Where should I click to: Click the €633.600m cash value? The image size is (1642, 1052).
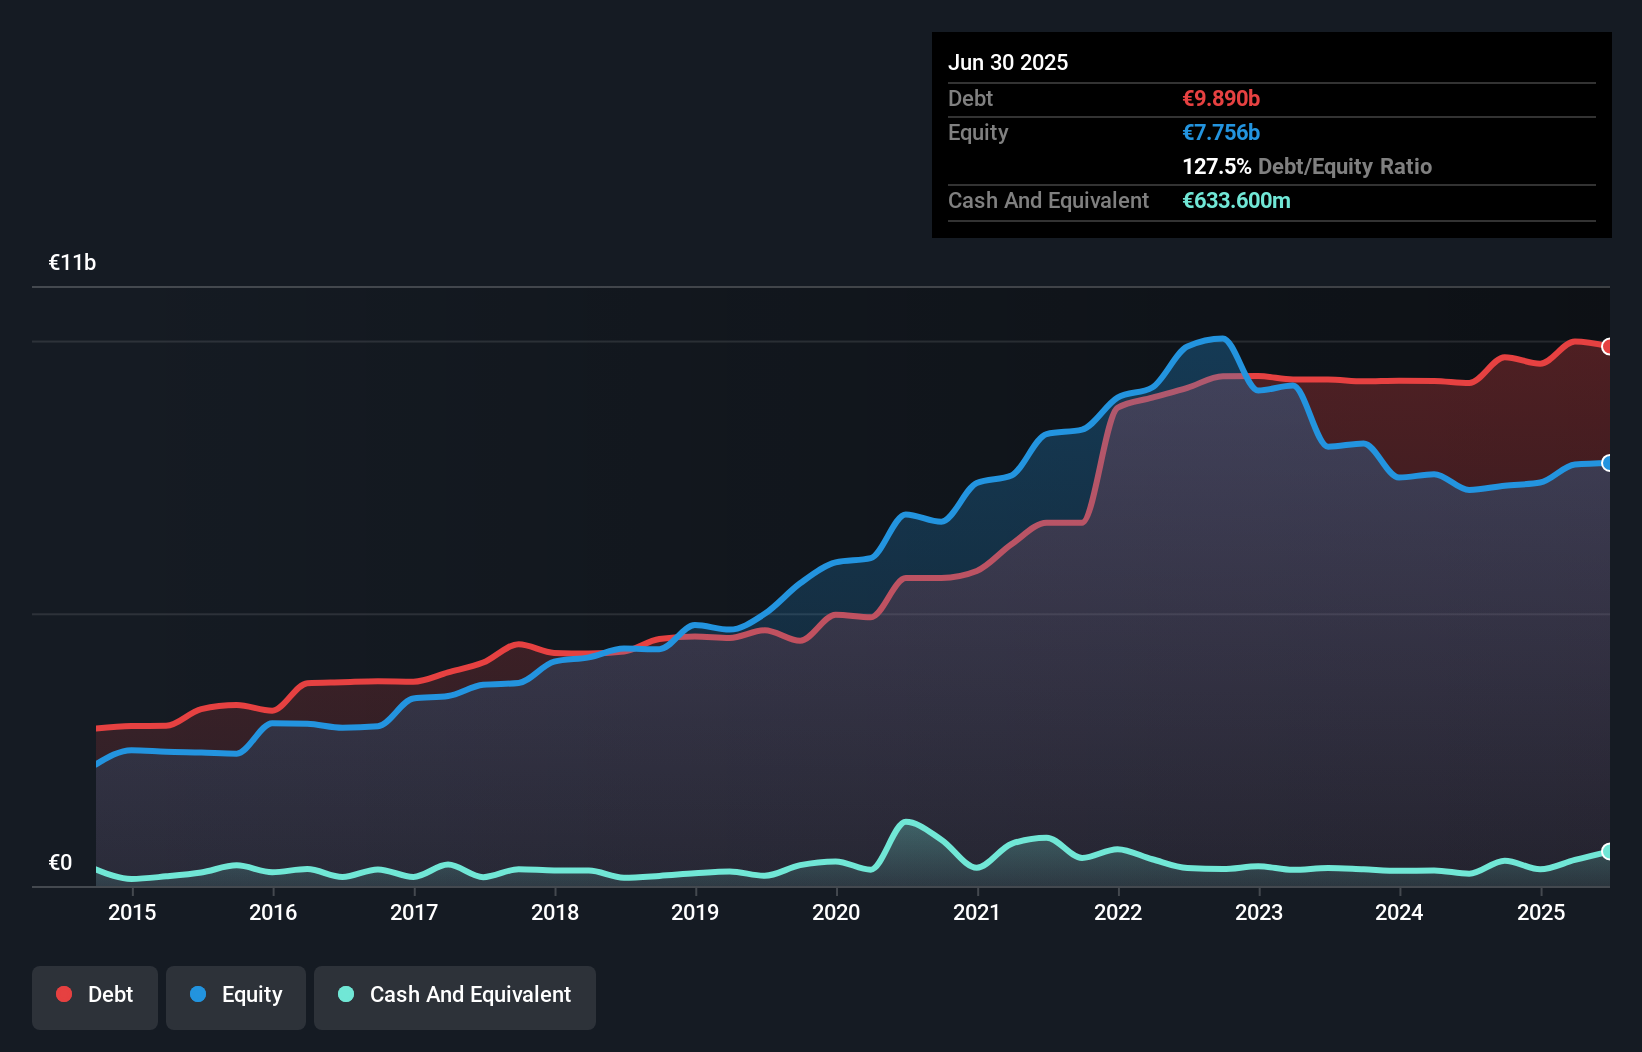[1236, 200]
